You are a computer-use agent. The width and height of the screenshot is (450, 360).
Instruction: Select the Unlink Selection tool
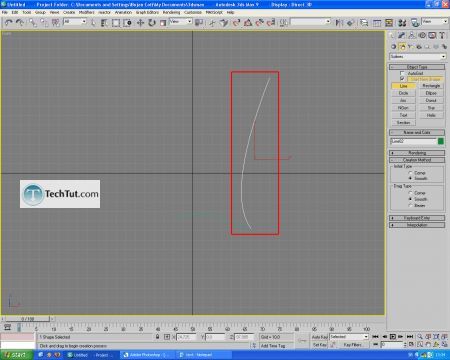[x=44, y=22]
